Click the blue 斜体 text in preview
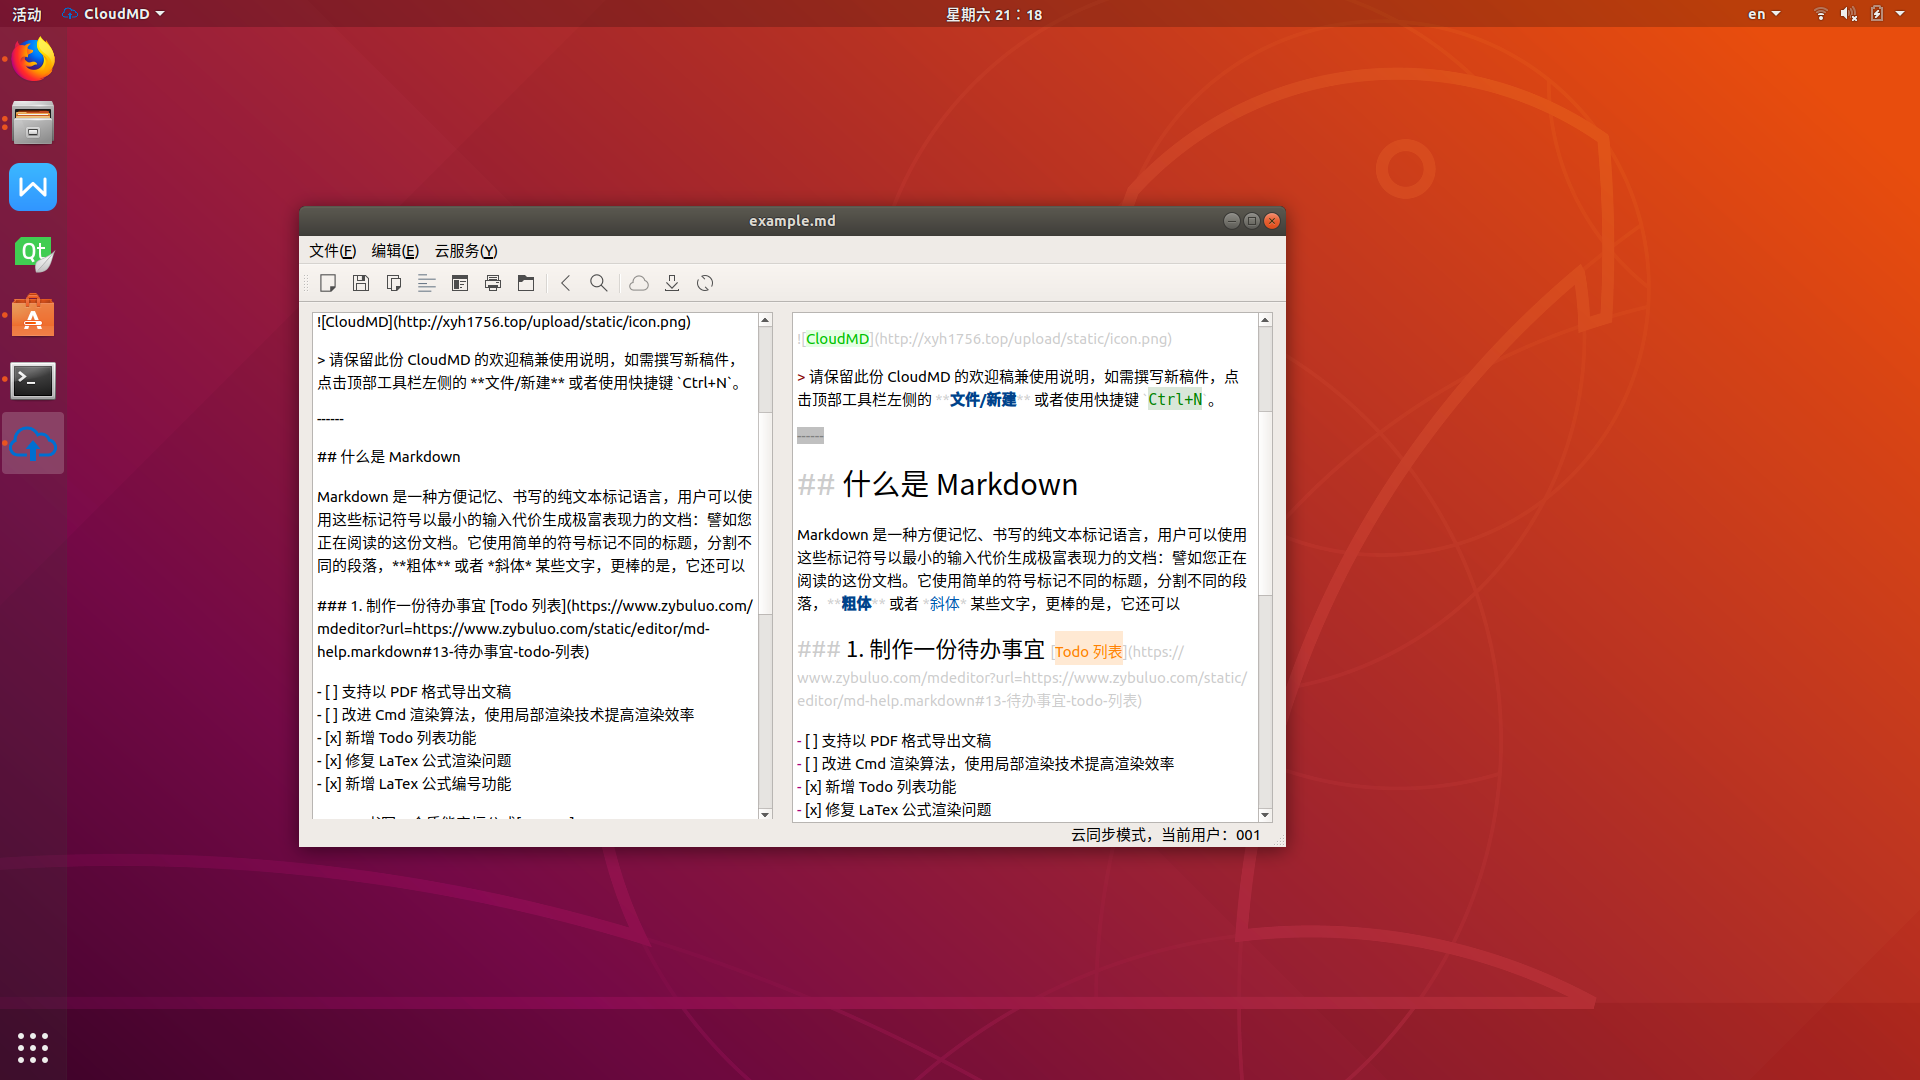Screen dimensions: 1920x1080 click(944, 604)
